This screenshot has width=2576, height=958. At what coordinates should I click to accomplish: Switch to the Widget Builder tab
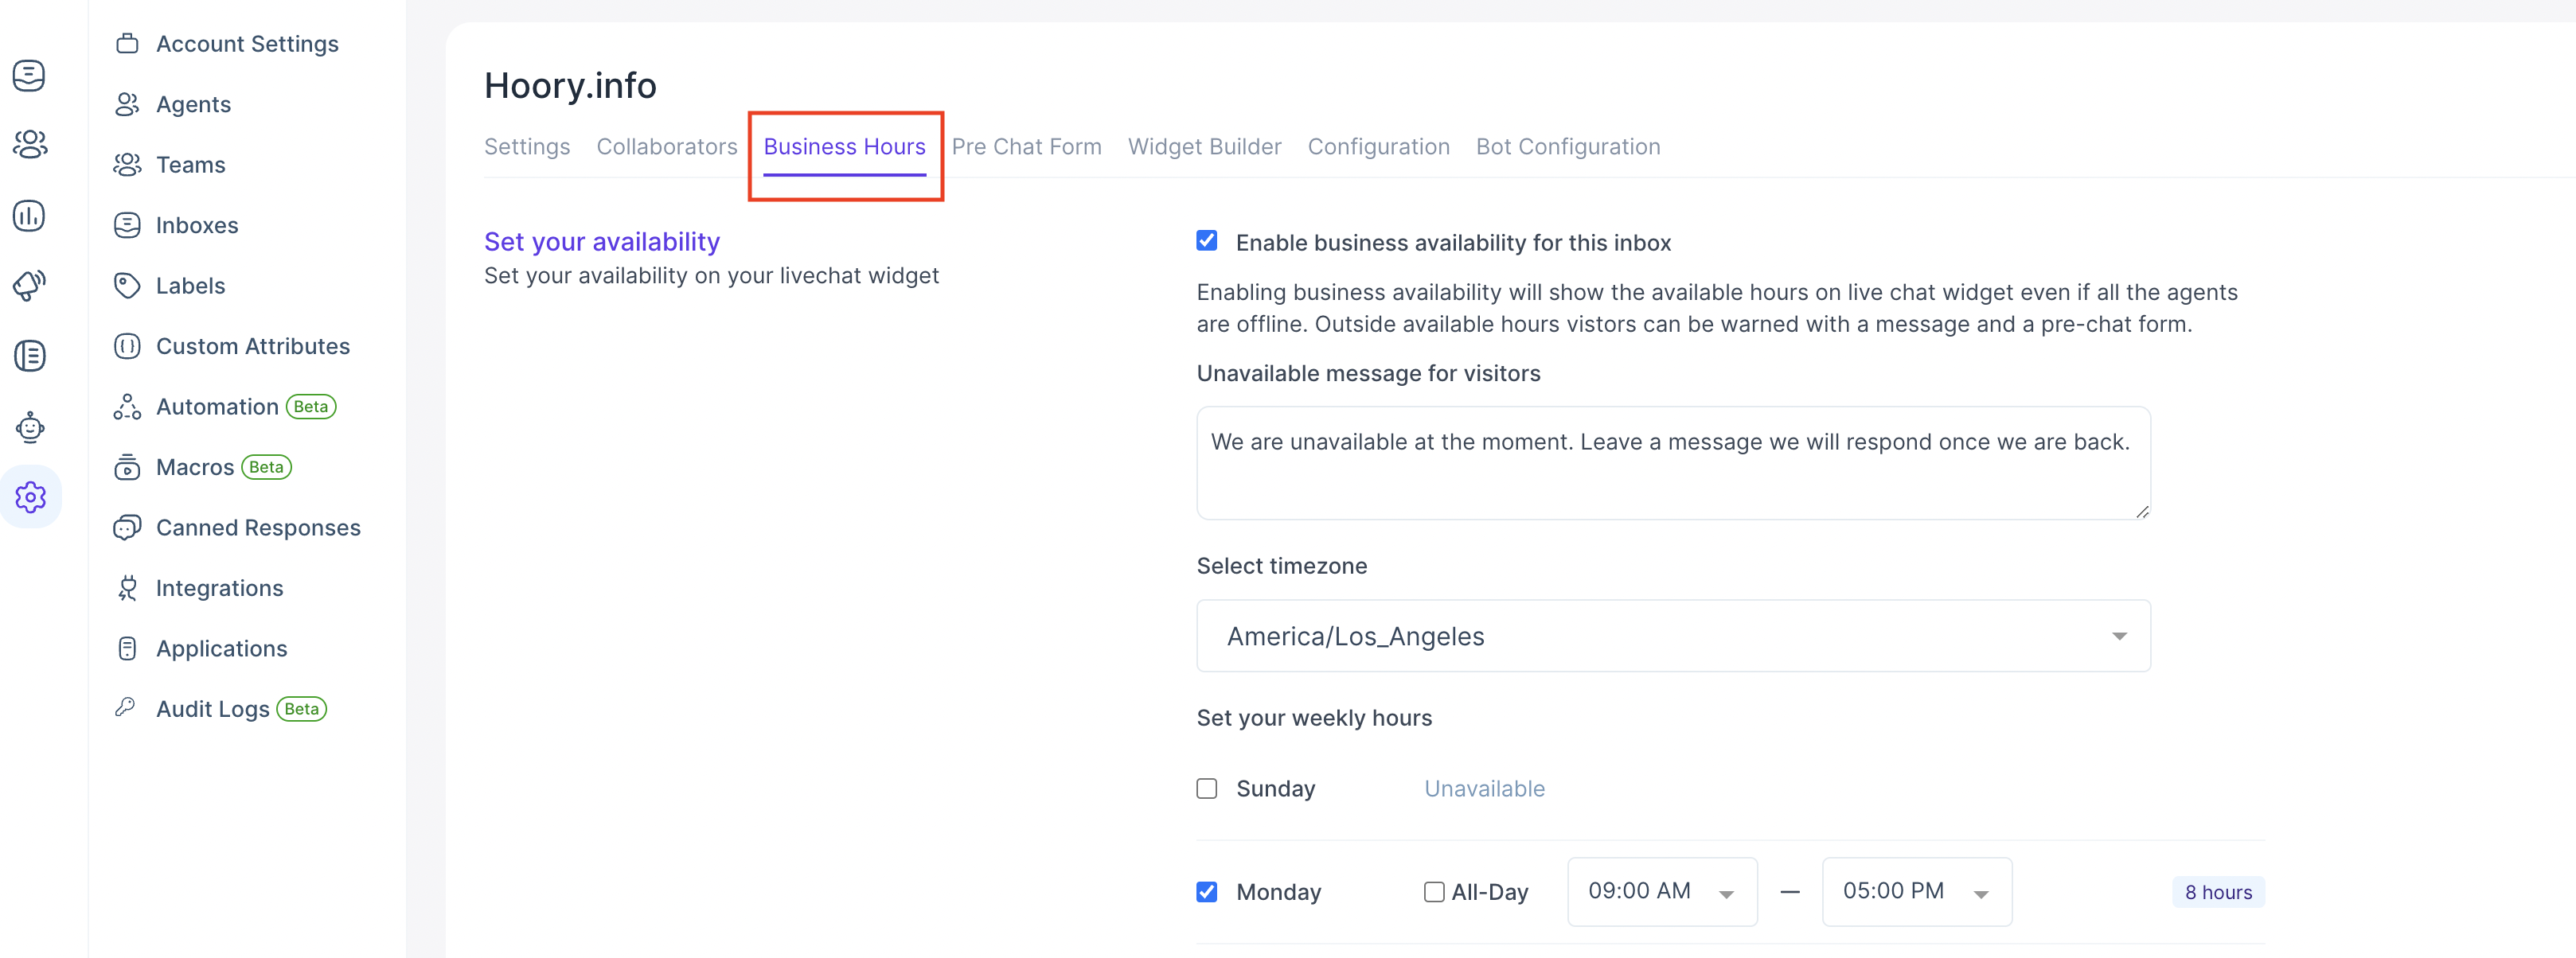[x=1204, y=146]
